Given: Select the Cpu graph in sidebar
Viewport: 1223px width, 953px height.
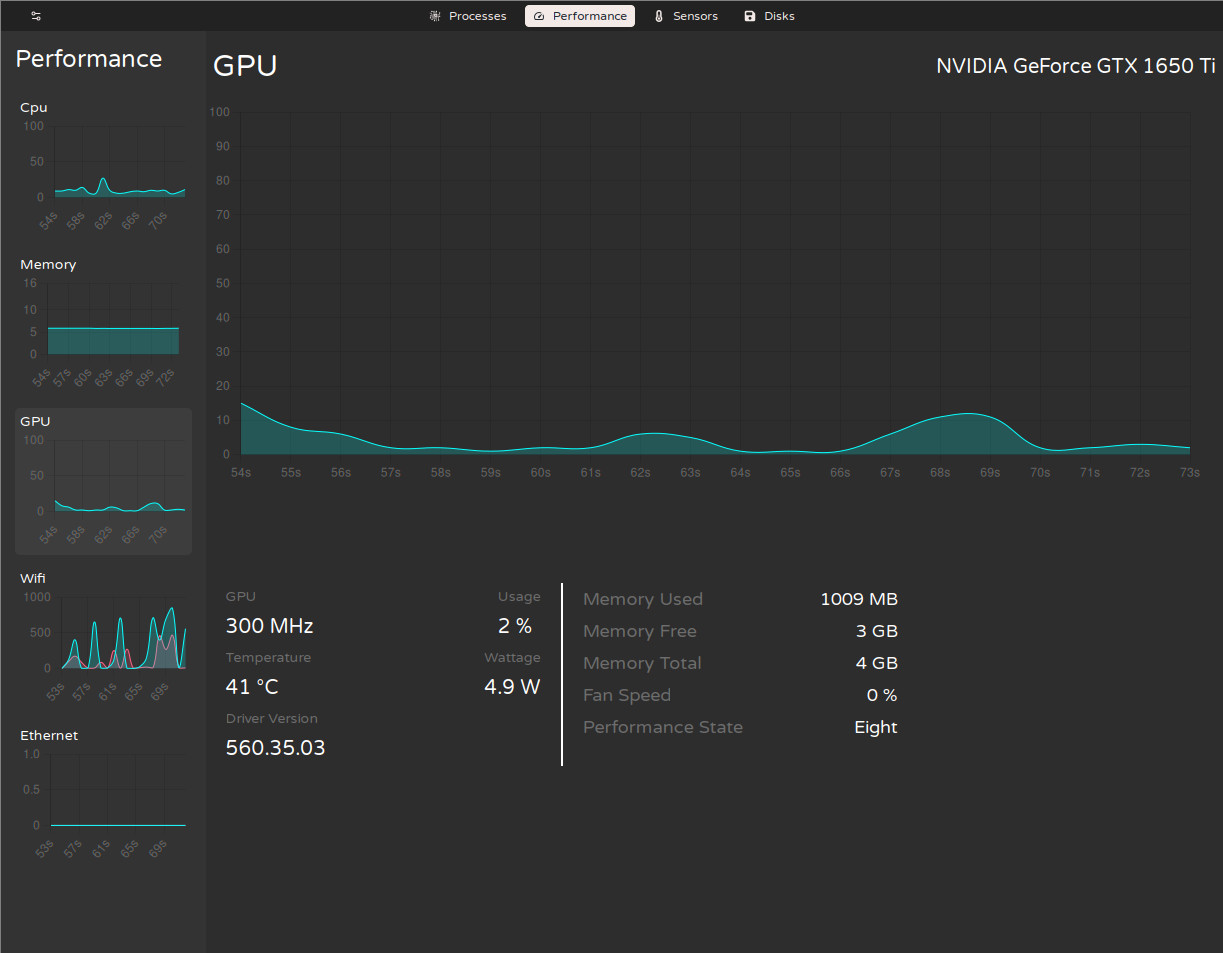Looking at the screenshot, I should (x=103, y=165).
